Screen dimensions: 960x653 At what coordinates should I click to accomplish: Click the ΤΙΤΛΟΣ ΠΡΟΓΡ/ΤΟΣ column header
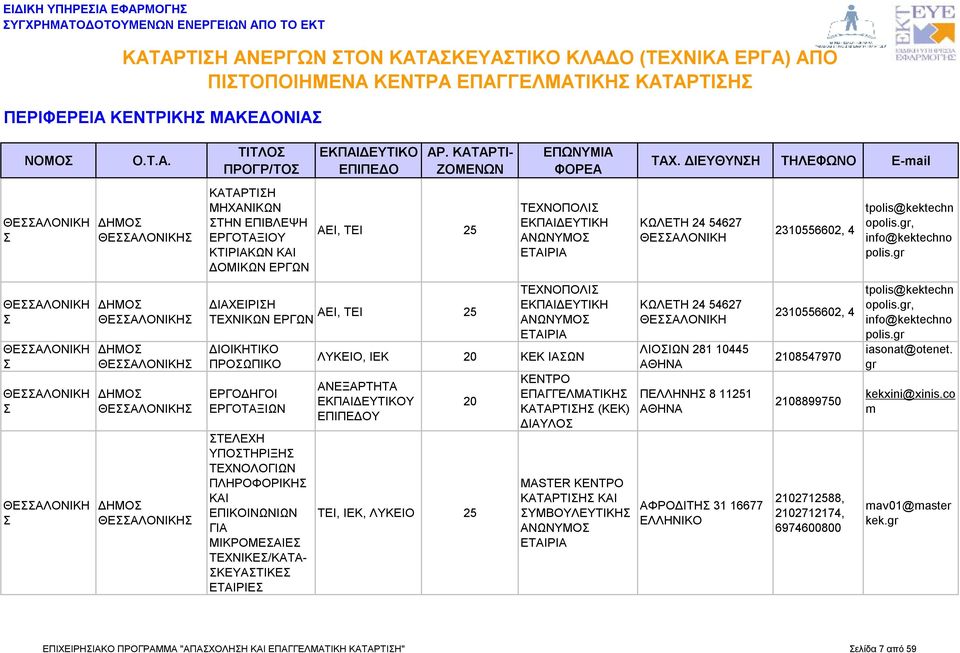click(x=261, y=161)
